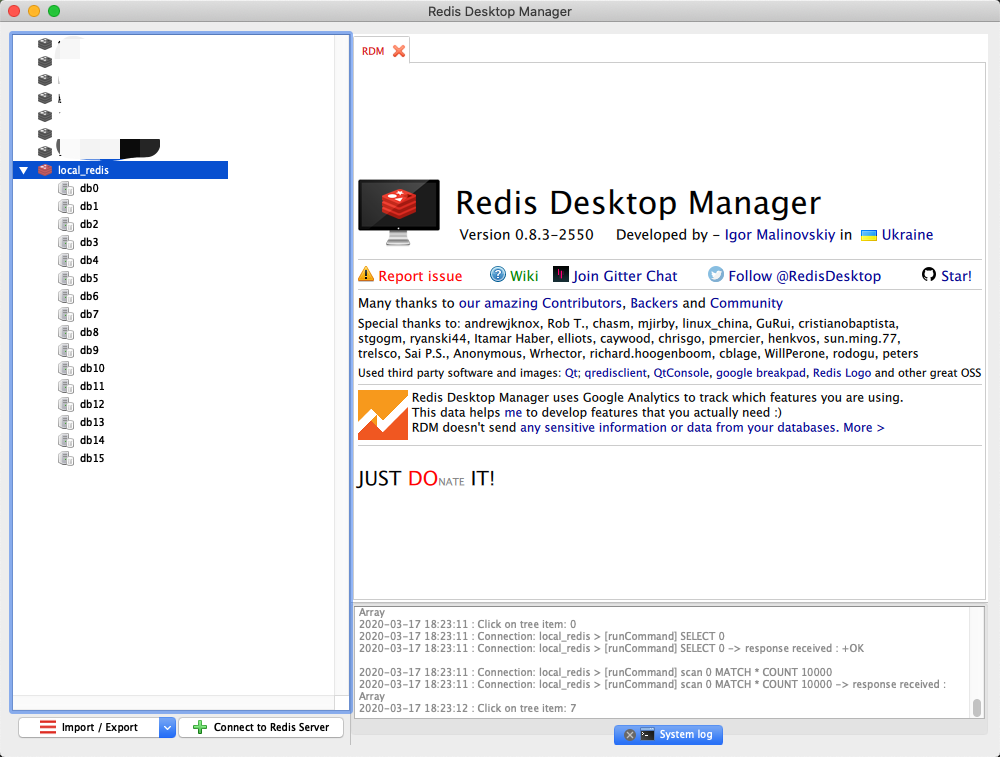Click the warning triangle icon
The width and height of the screenshot is (1000, 757).
366,274
